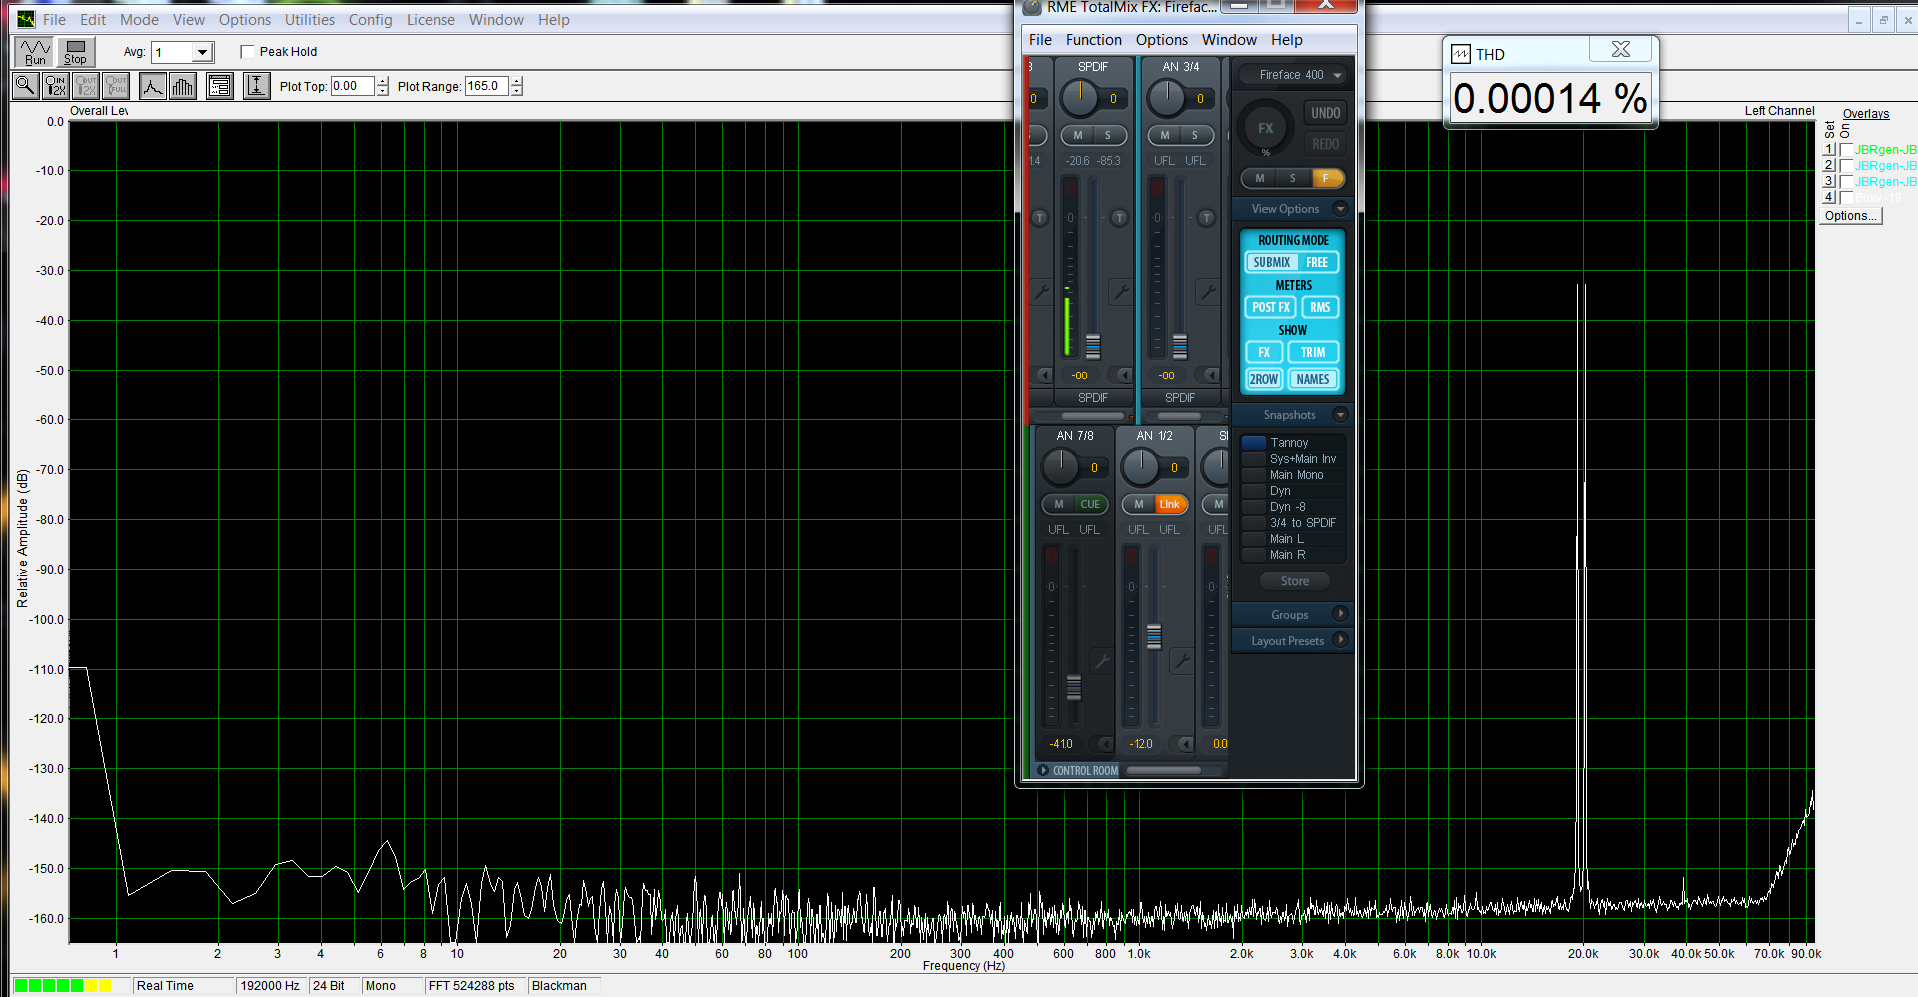Click the Zoom In 2X icon
This screenshot has height=997, width=1918.
[55, 86]
